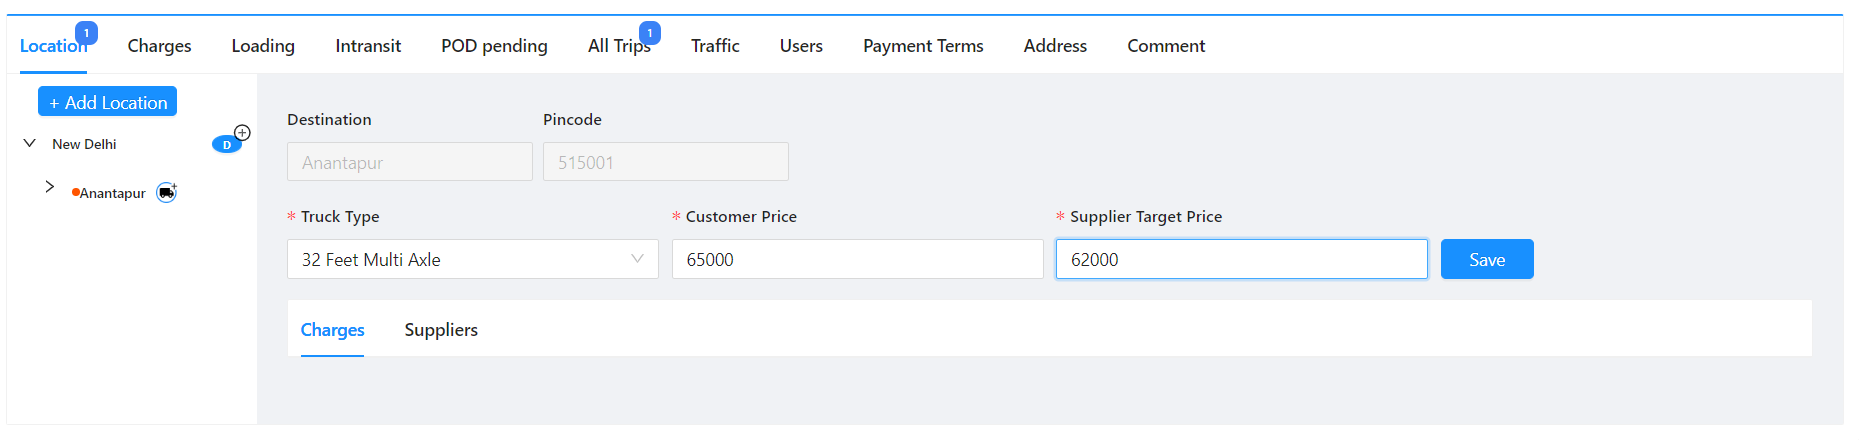1859x440 pixels.
Task: Click the add-truck icon beside Anantapur
Action: tap(167, 193)
